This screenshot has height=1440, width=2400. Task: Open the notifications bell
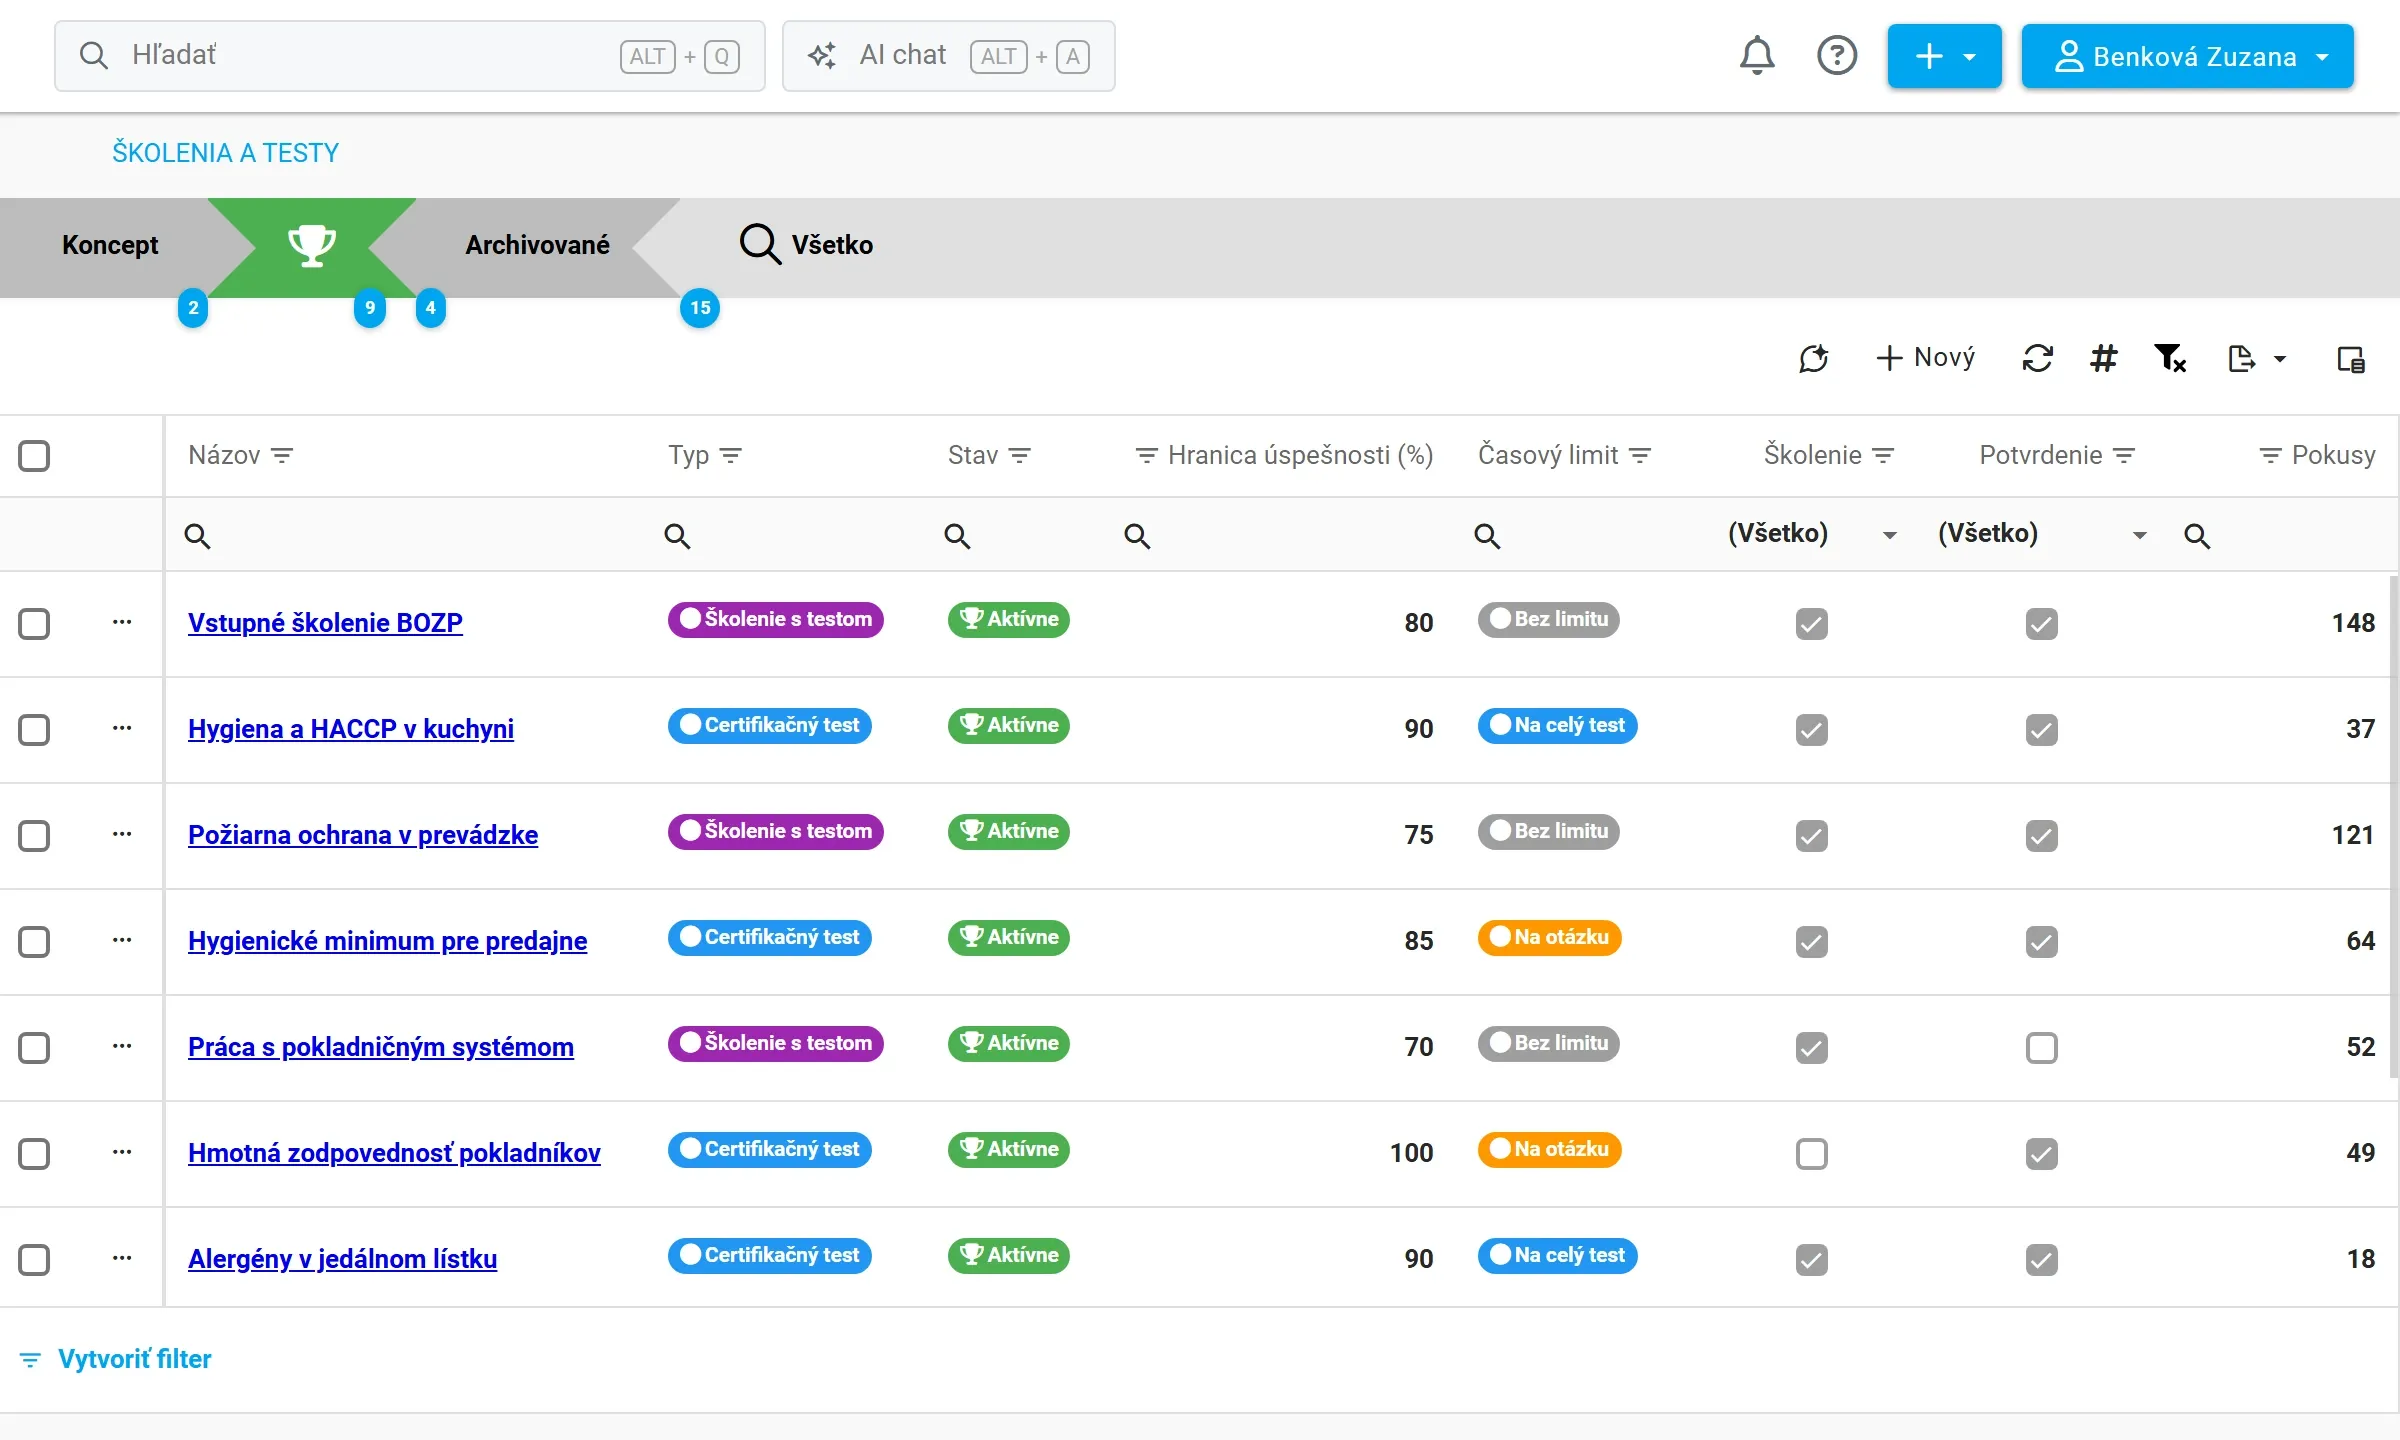coord(1757,56)
